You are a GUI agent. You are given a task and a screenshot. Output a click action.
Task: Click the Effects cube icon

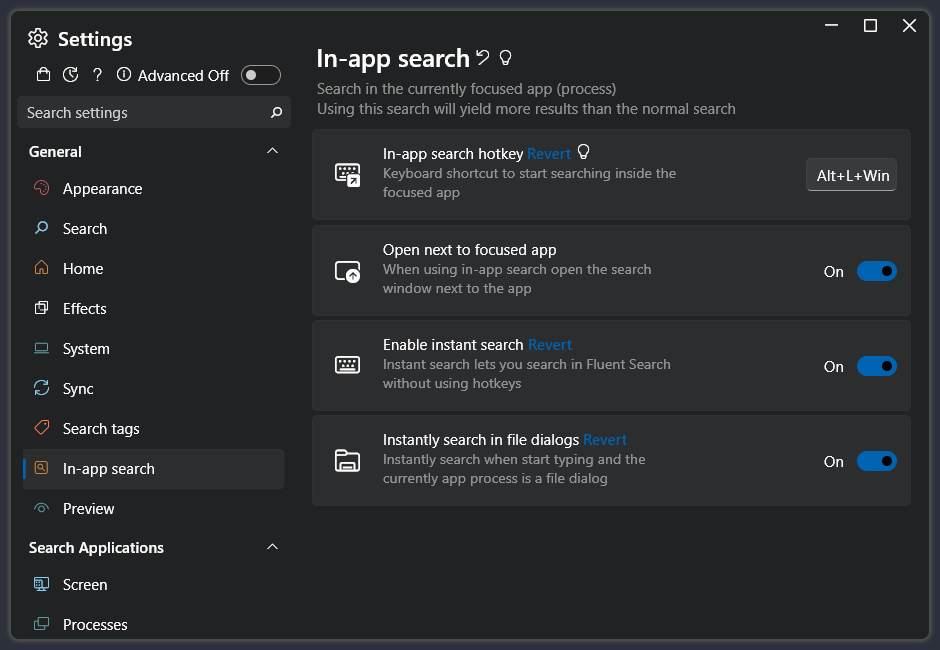tap(41, 308)
